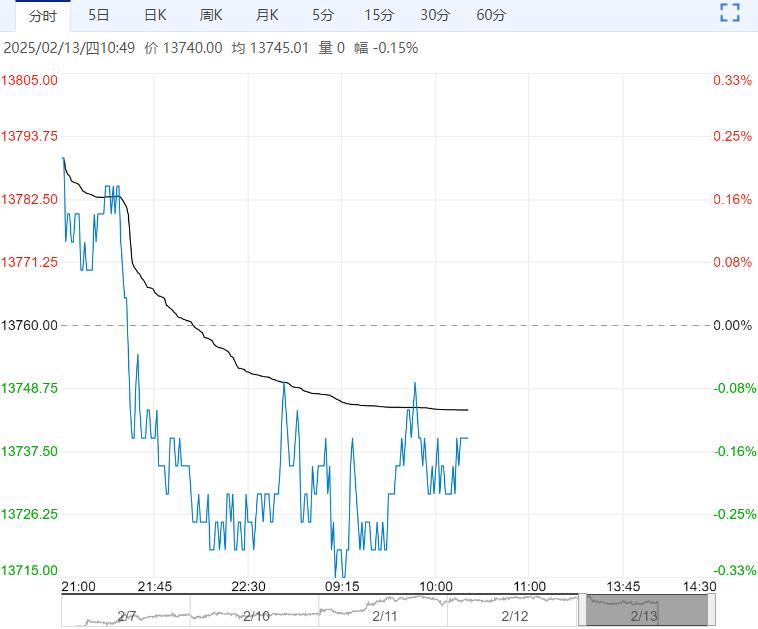
Task: Click the 0.33% top percent label
Action: [732, 80]
